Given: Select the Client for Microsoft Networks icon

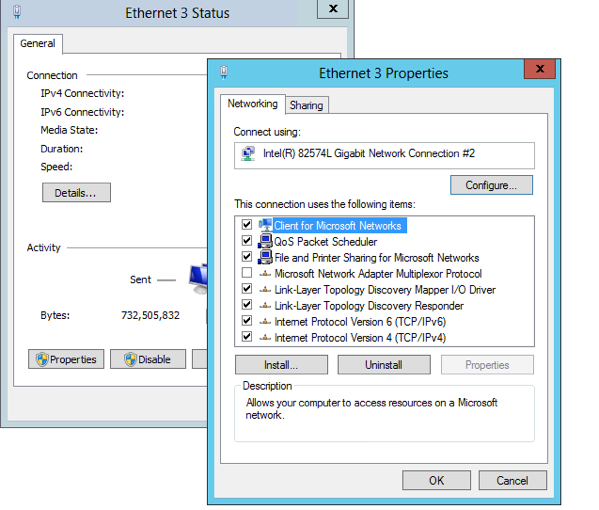Looking at the screenshot, I should coord(265,225).
